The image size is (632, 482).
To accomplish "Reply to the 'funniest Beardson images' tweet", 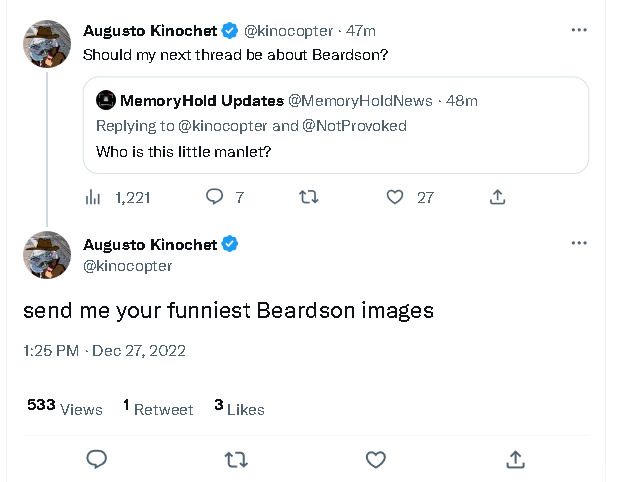I will 97,459.
